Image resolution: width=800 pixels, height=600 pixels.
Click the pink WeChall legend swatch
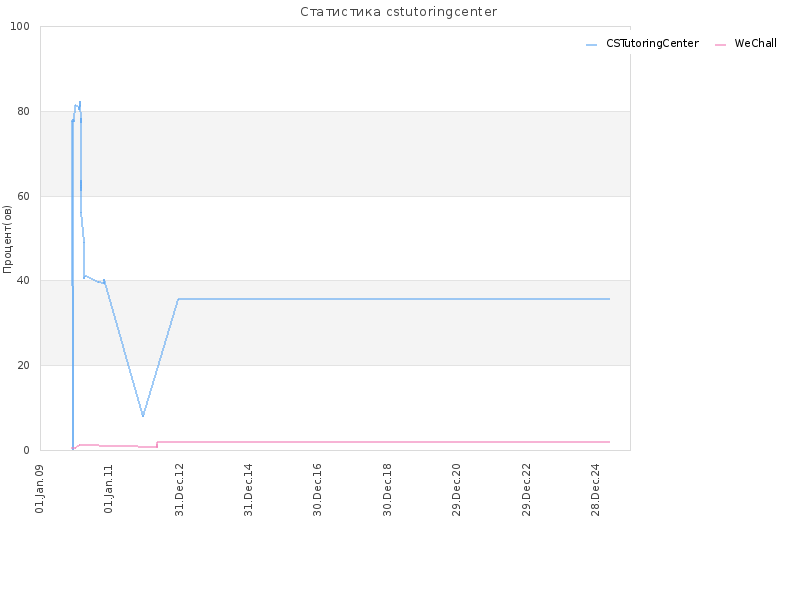tap(720, 45)
